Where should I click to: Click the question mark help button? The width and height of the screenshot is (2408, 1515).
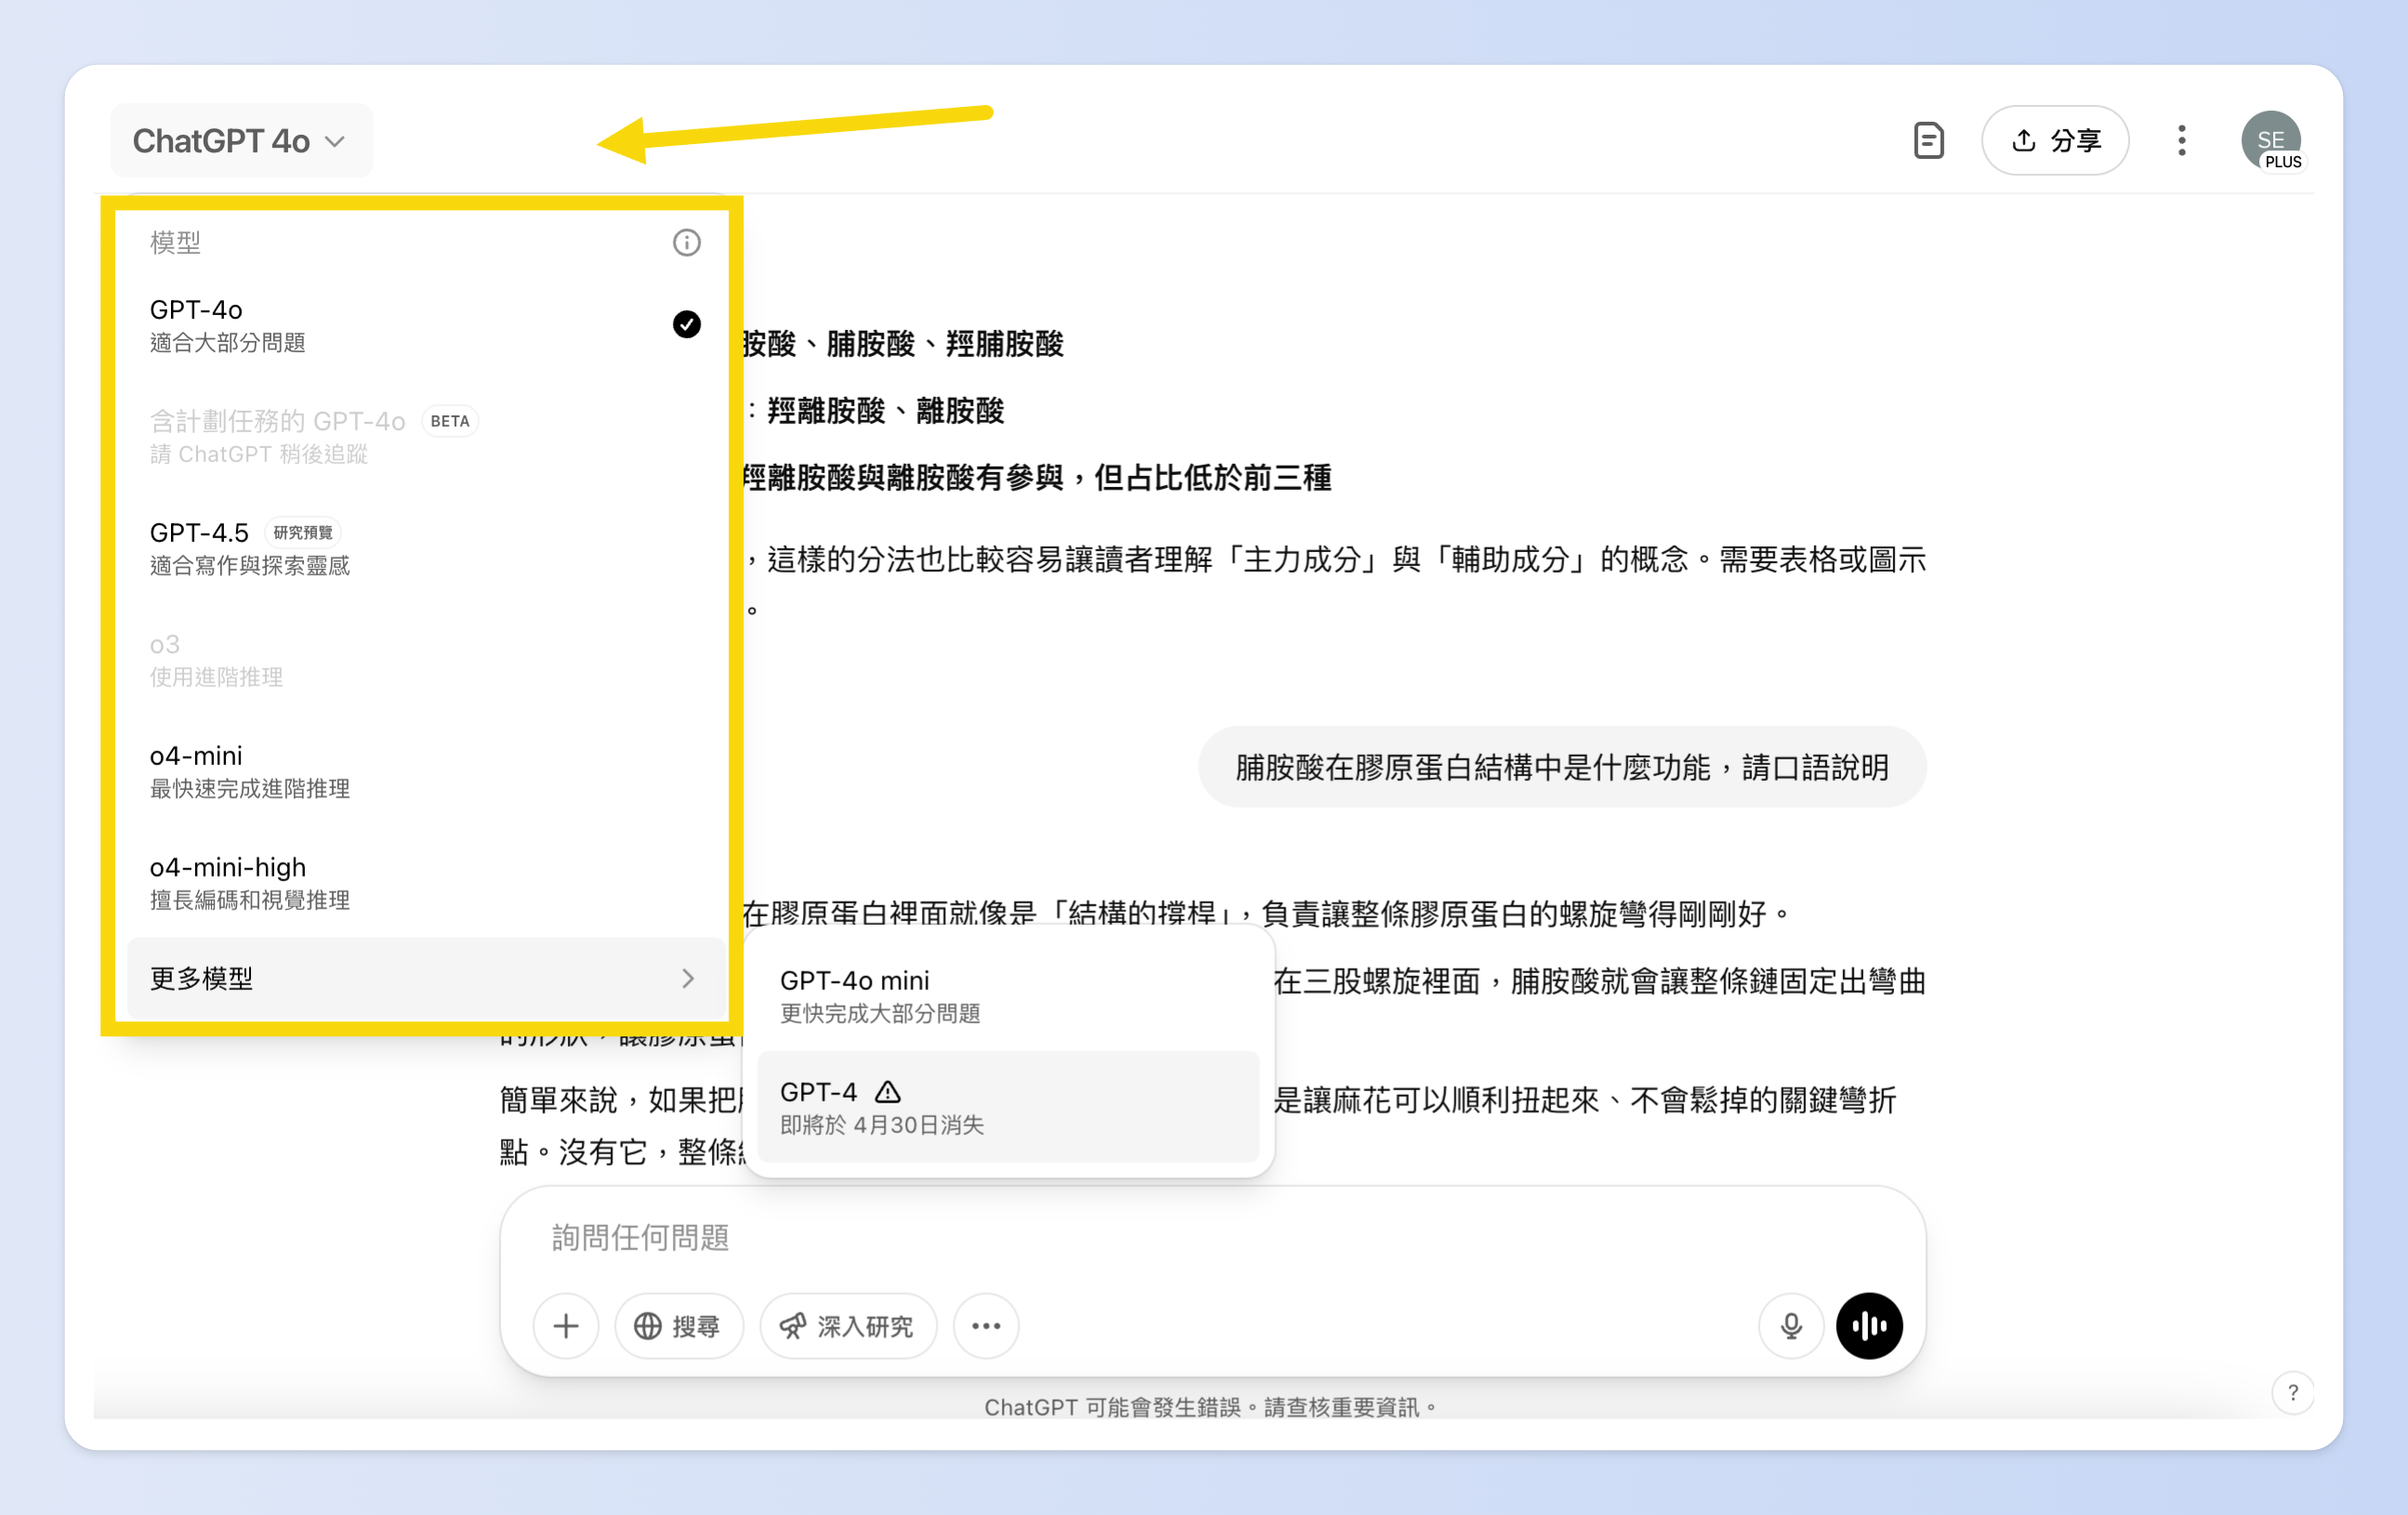pos(2292,1392)
